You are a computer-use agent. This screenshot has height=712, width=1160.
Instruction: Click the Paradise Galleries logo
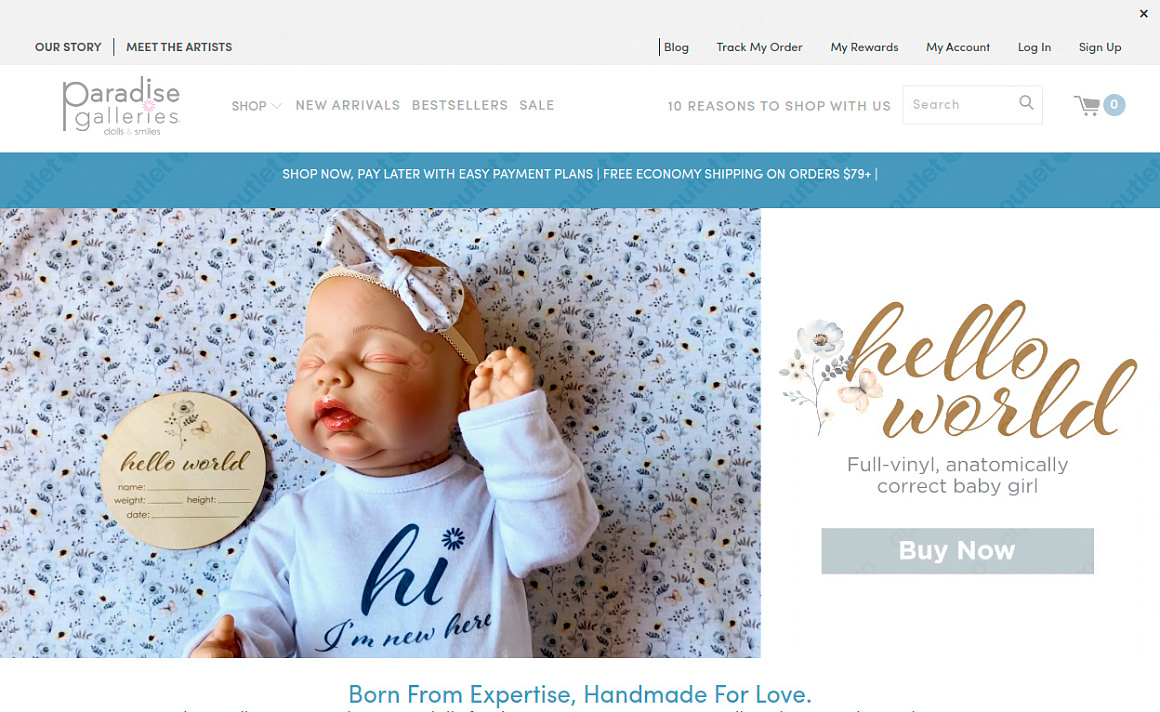coord(121,106)
